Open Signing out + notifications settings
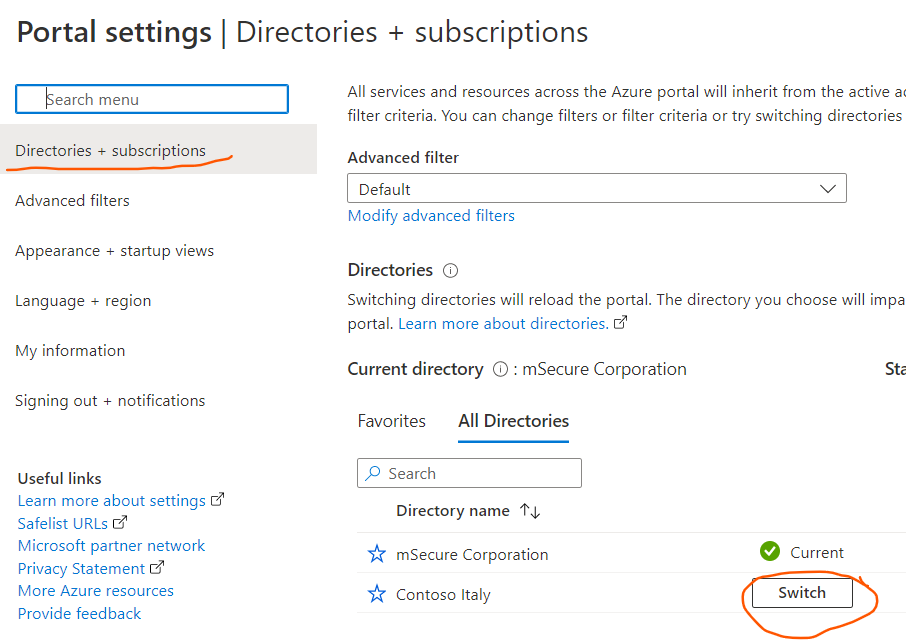 point(110,401)
